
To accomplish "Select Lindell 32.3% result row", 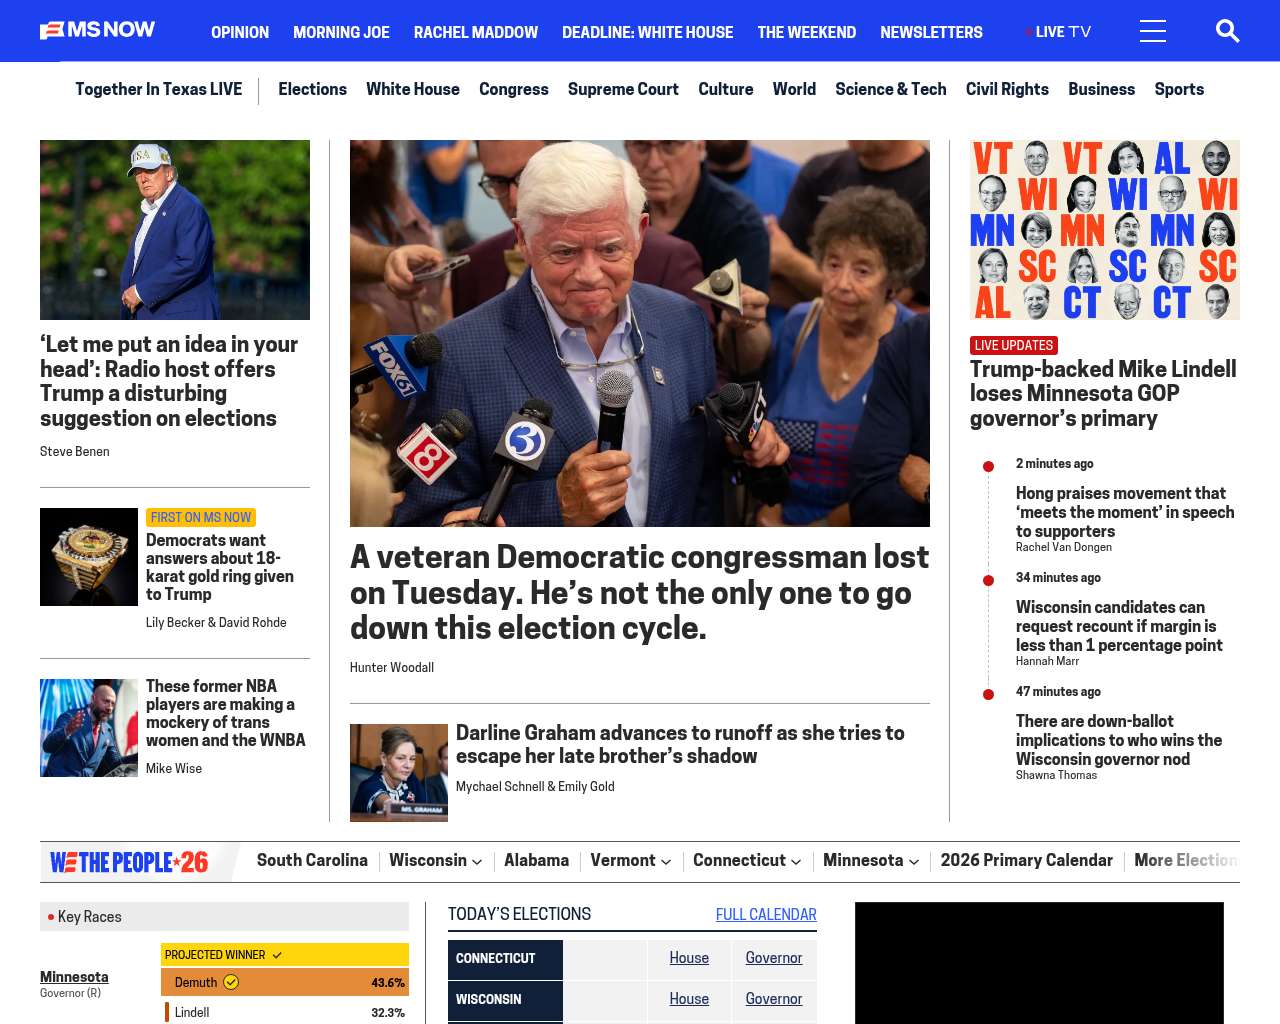I will (285, 1012).
